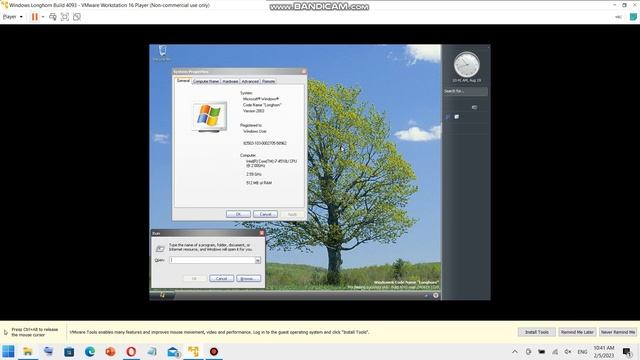Click Cancel in the Run dialog
Viewport: 640px width, 360px height.
pyautogui.click(x=221, y=278)
